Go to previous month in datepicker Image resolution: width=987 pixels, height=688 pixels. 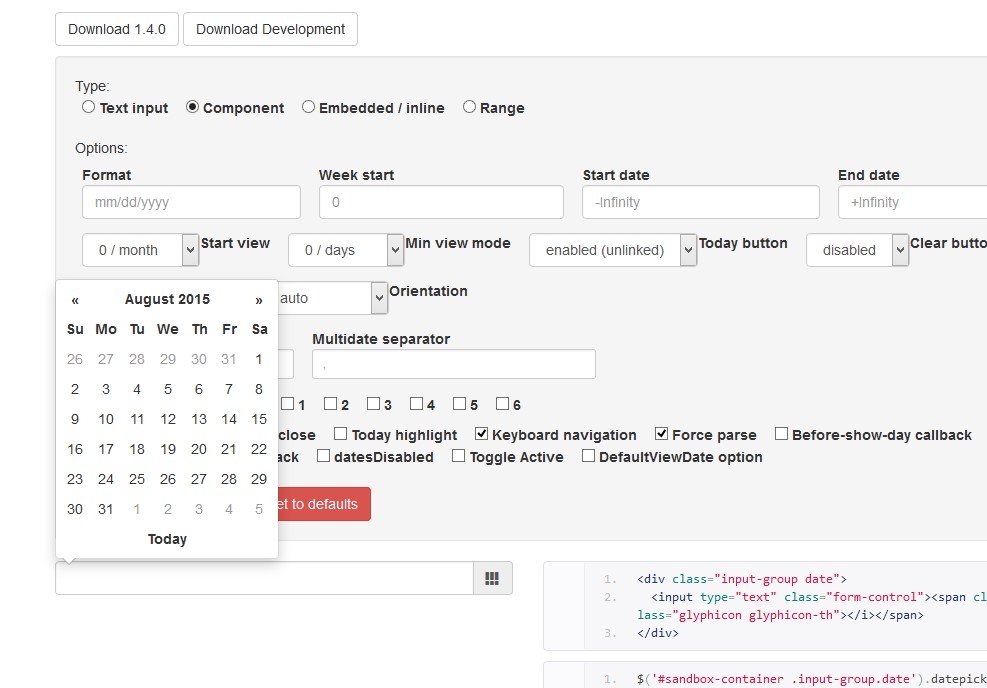pyautogui.click(x=75, y=299)
